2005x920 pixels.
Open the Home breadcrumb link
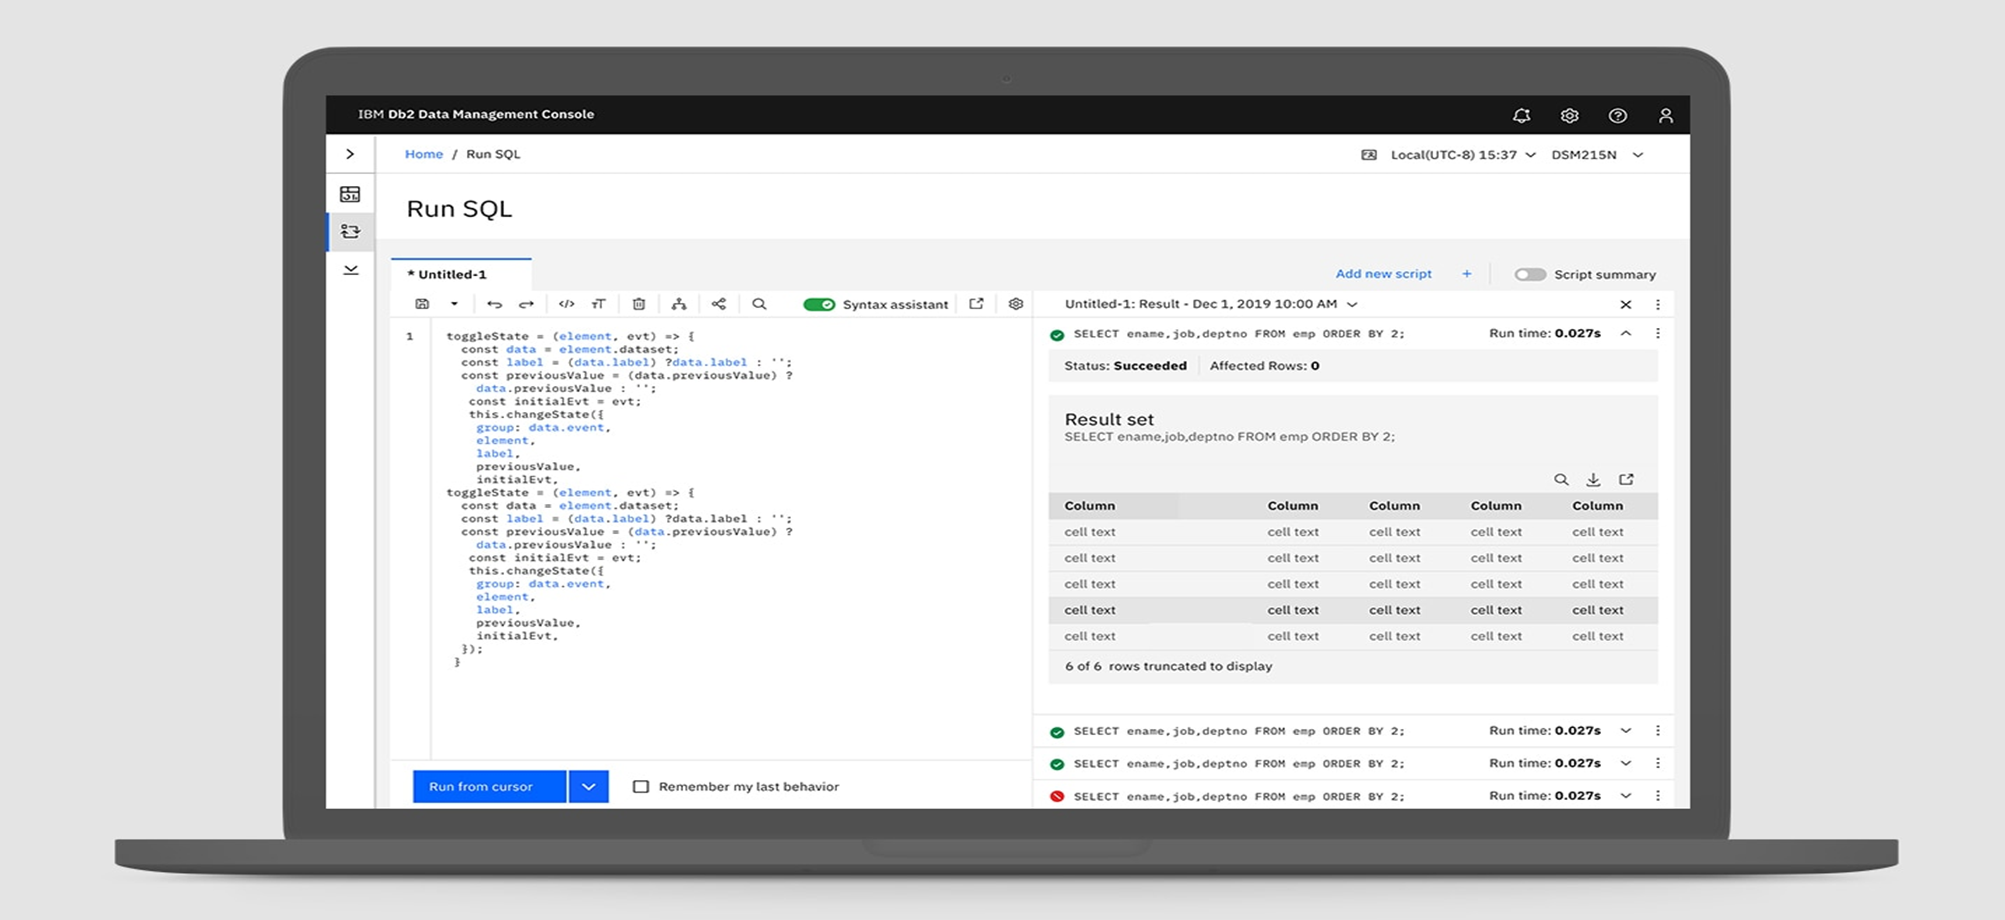(423, 154)
